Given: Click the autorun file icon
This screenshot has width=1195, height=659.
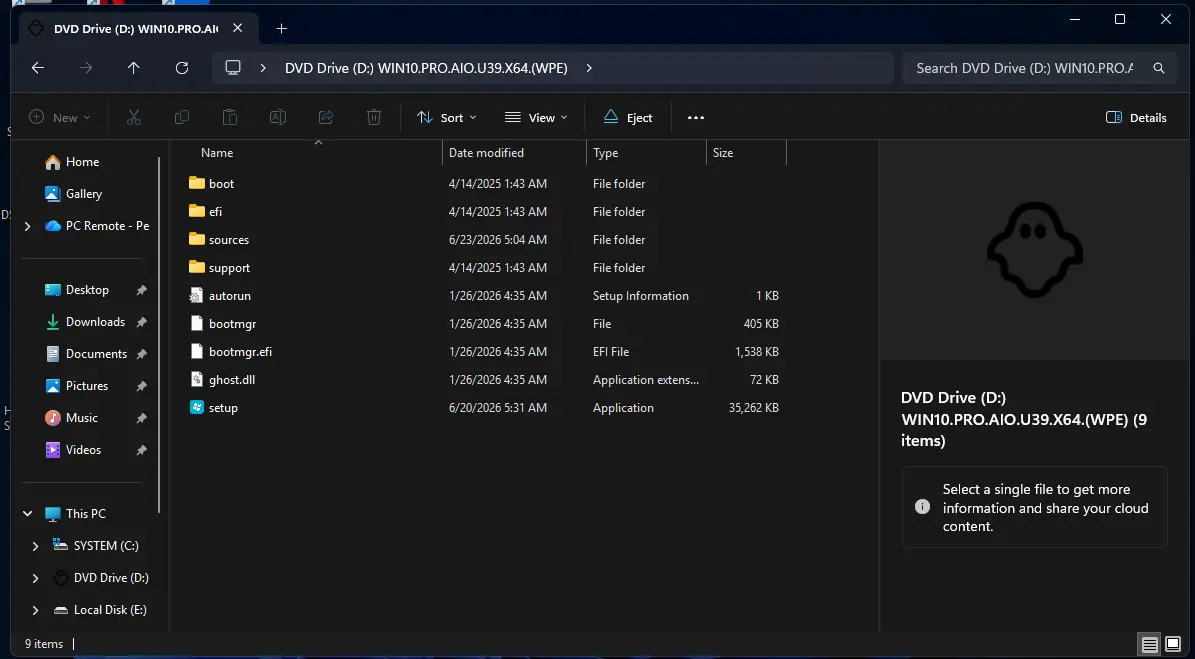Looking at the screenshot, I should point(197,296).
